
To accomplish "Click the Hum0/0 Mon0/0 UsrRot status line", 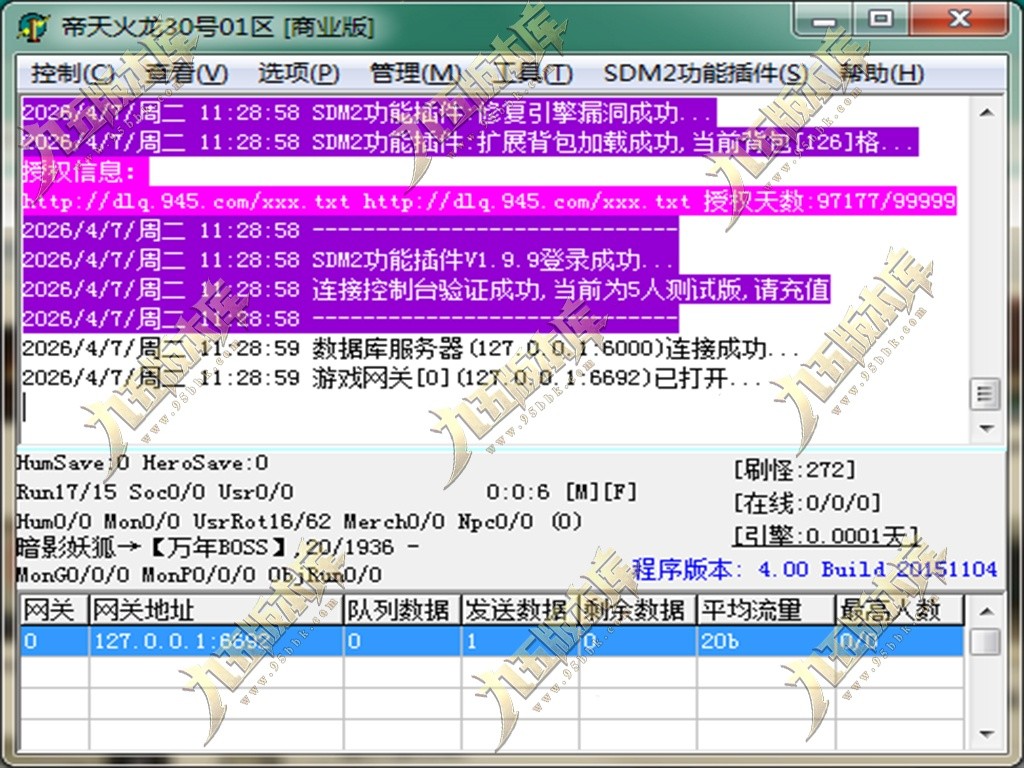I will click(298, 521).
